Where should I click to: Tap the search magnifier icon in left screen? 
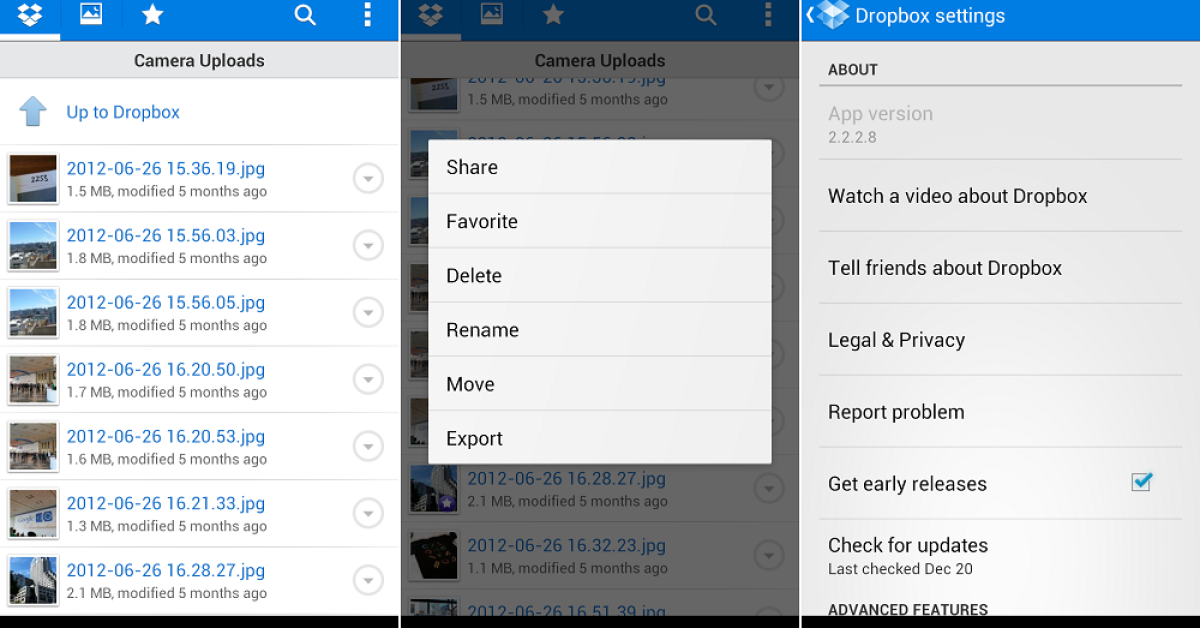coord(305,15)
